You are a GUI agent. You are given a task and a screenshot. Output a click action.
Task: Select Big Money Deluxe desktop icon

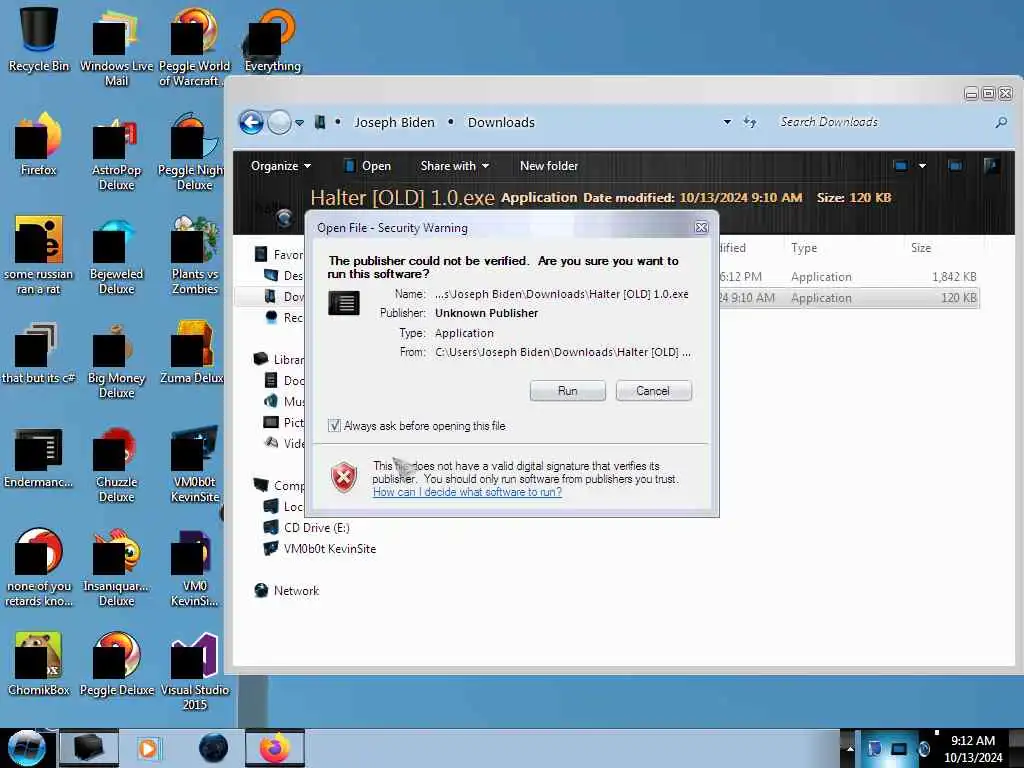point(116,359)
